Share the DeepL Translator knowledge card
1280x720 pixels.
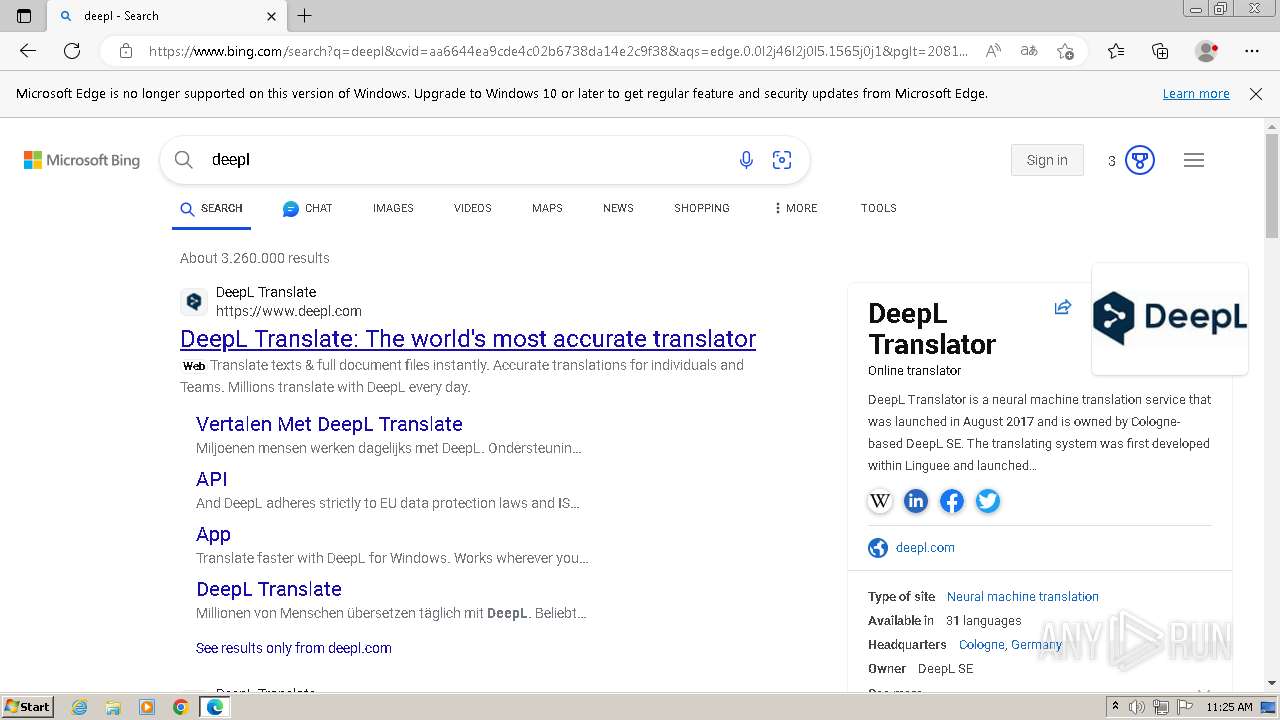point(1063,307)
